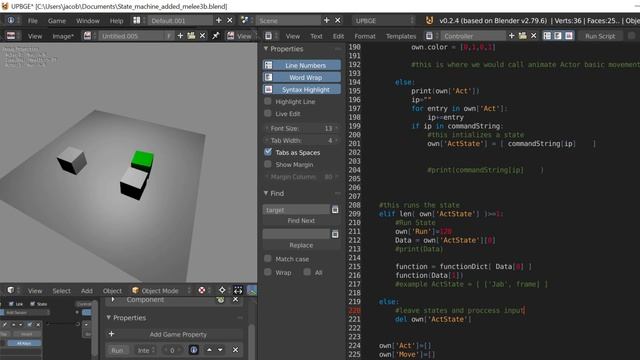The image size is (640, 360).
Task: Enable Match case checkbox
Action: [268, 258]
